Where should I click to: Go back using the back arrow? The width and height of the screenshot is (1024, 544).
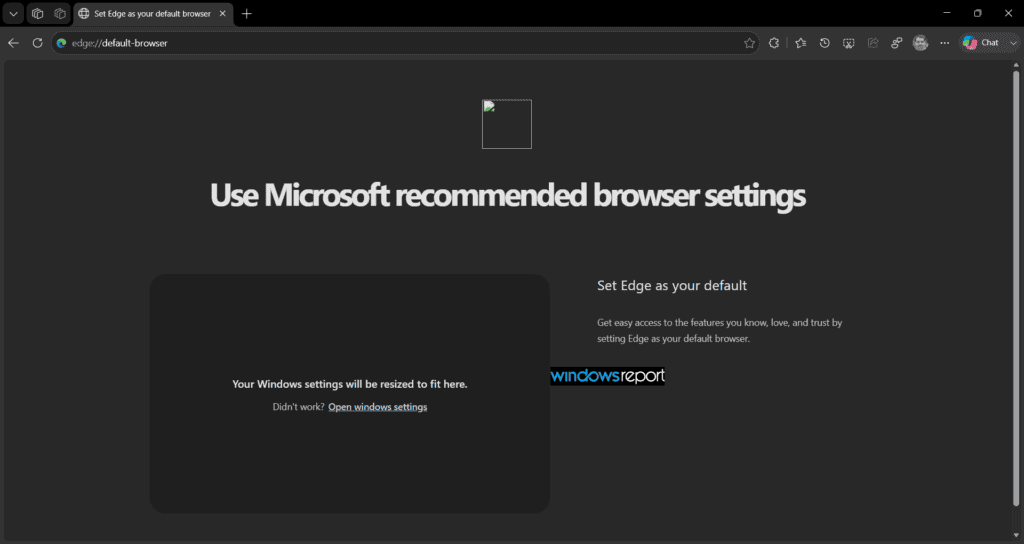click(x=14, y=43)
